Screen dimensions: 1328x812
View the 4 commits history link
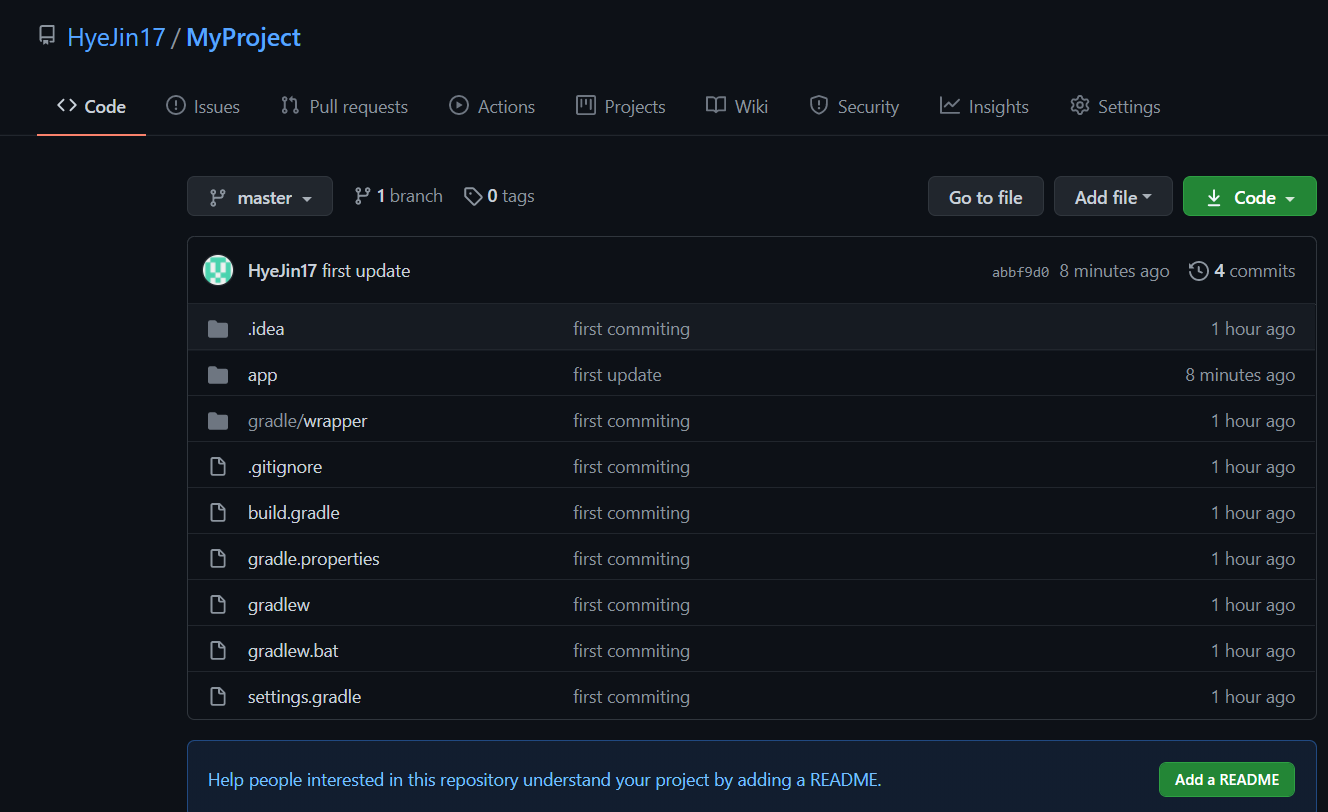1242,271
